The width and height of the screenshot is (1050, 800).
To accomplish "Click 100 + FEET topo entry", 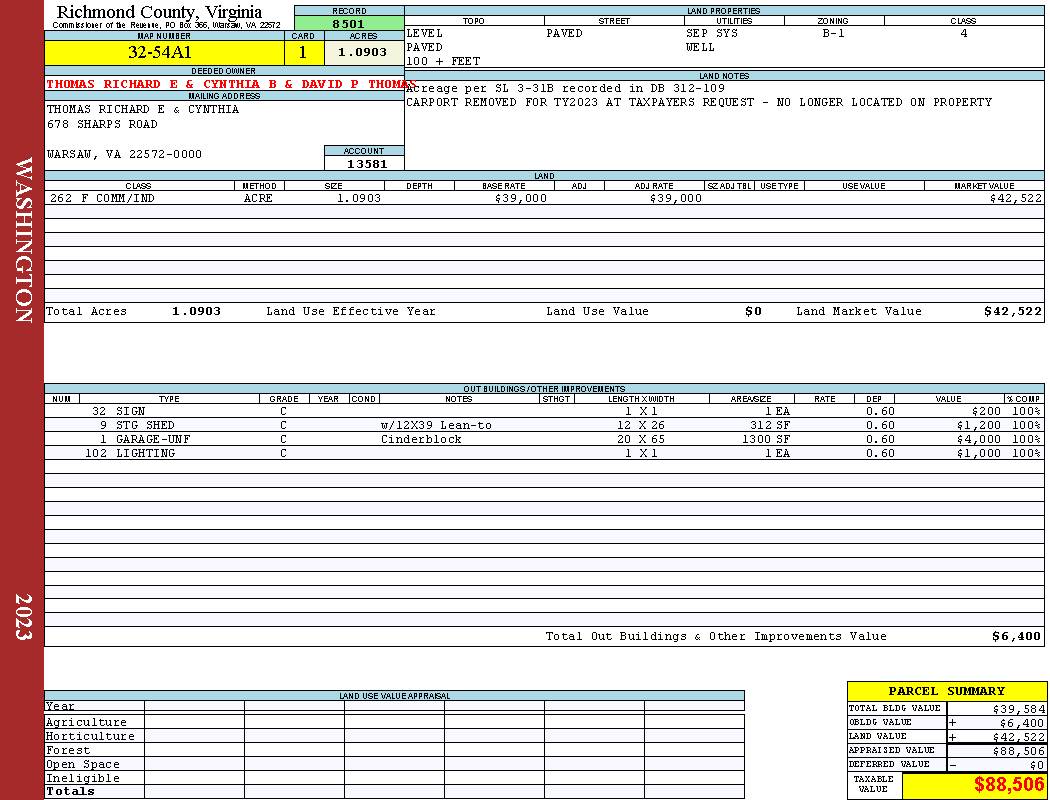I will 443,62.
